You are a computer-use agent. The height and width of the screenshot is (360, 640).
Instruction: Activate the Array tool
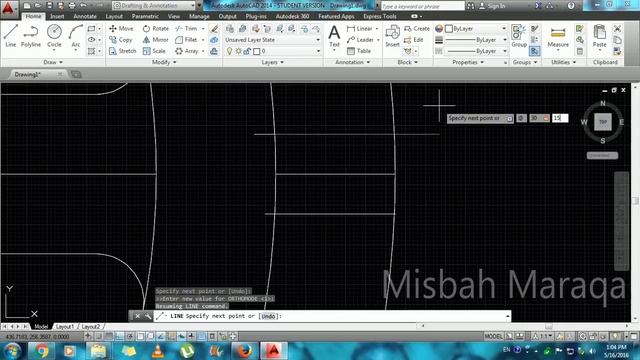pos(187,51)
